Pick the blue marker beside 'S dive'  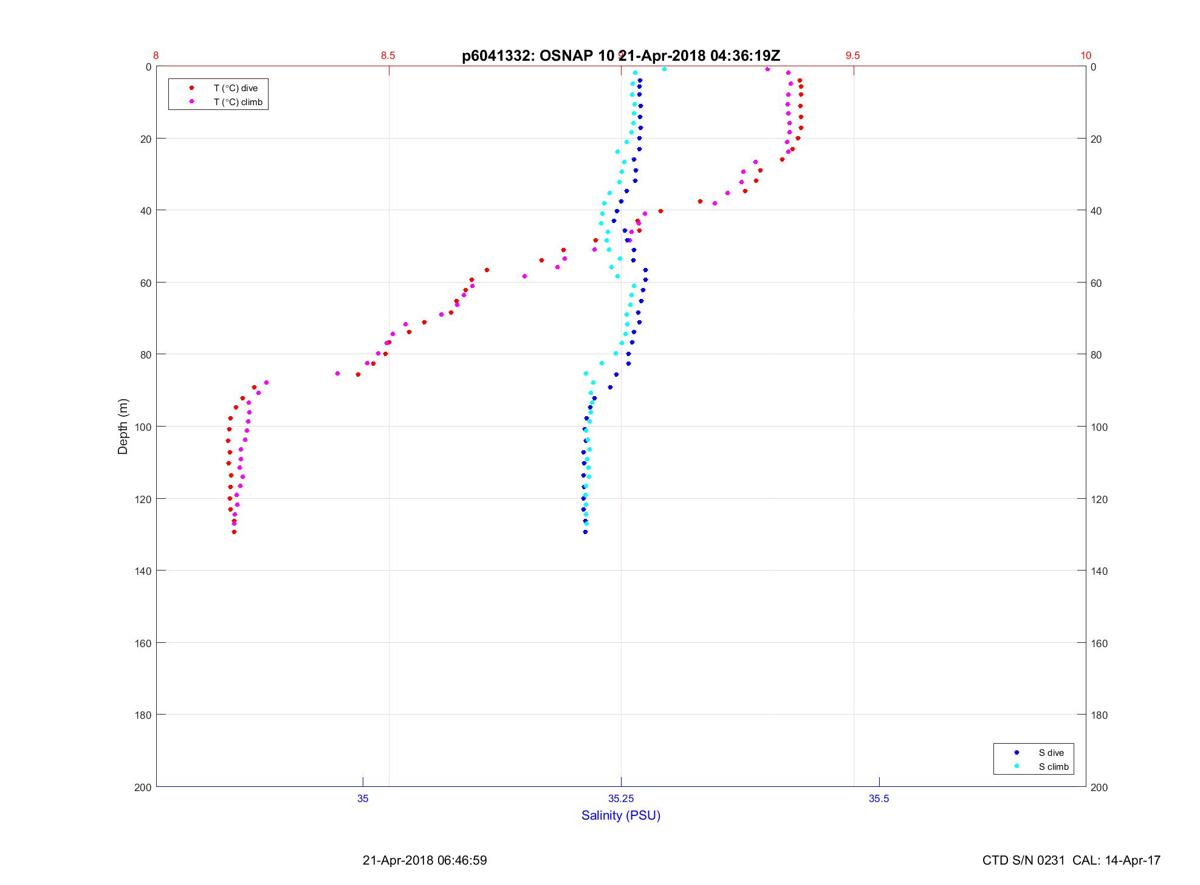point(1017,752)
